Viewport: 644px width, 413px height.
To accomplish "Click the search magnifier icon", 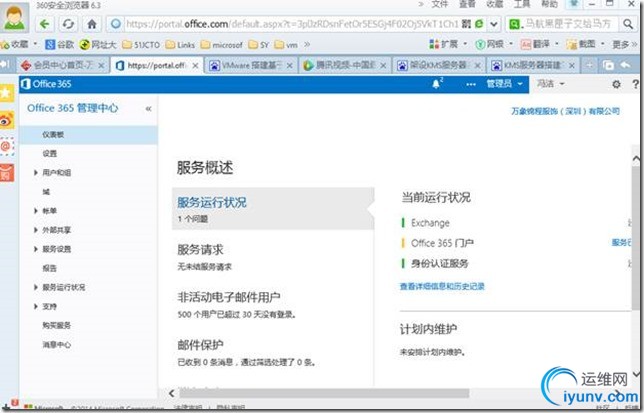I will pos(628,24).
